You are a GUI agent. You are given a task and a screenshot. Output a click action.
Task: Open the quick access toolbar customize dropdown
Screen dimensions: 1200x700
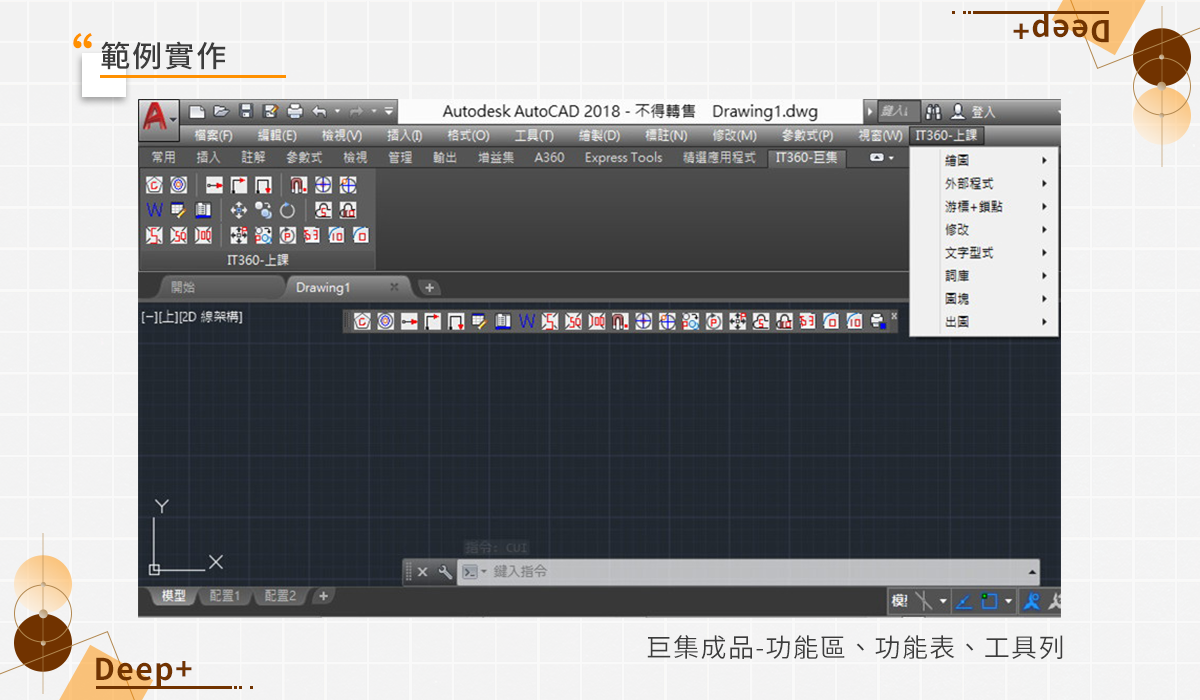[x=389, y=111]
